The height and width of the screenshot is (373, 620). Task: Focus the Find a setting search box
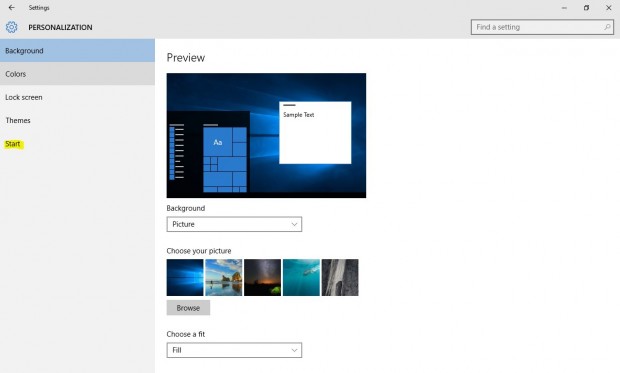tap(542, 27)
